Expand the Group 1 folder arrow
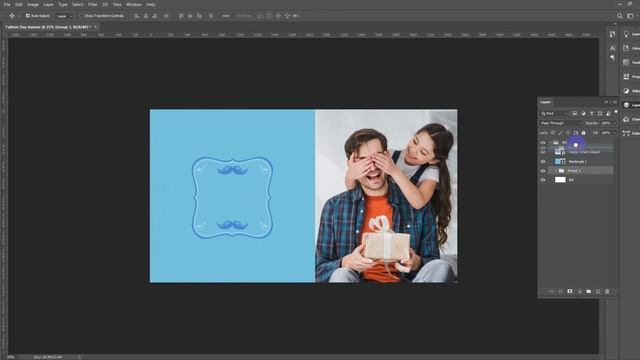 coord(556,171)
